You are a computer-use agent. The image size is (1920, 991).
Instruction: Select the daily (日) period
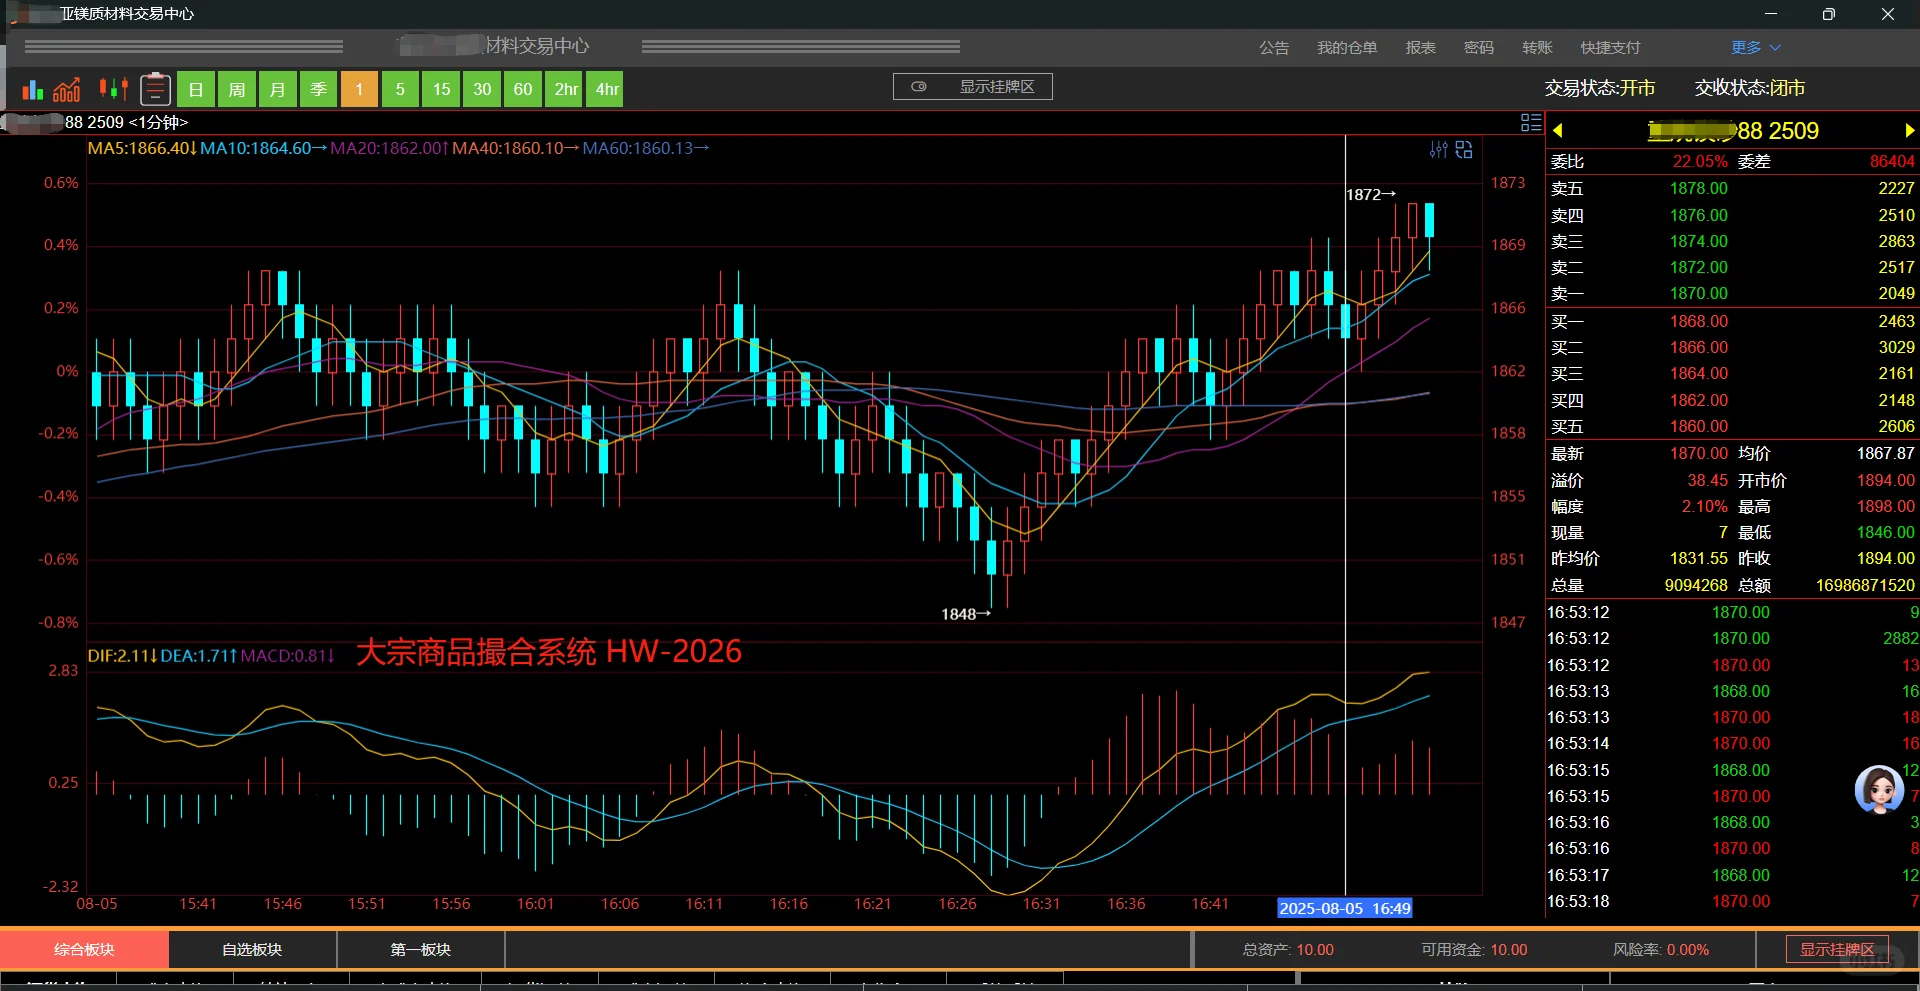(196, 89)
